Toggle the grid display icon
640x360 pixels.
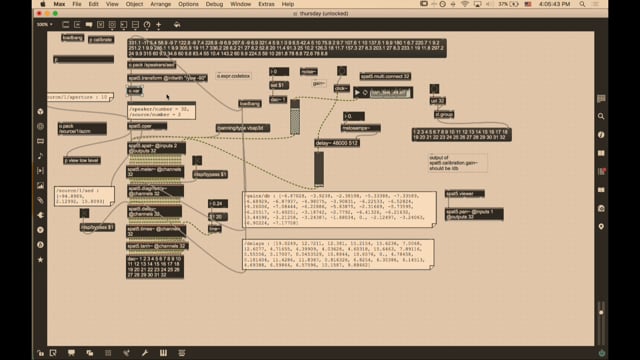coord(108,353)
